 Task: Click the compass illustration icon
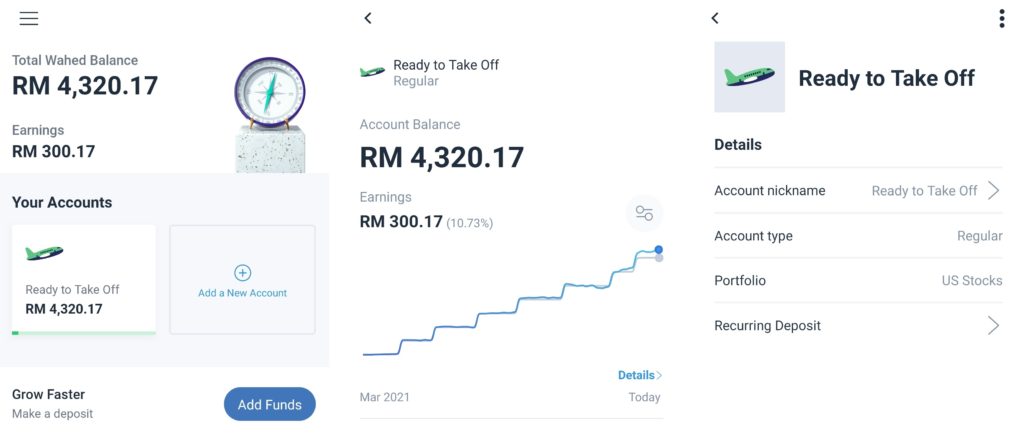(270, 93)
